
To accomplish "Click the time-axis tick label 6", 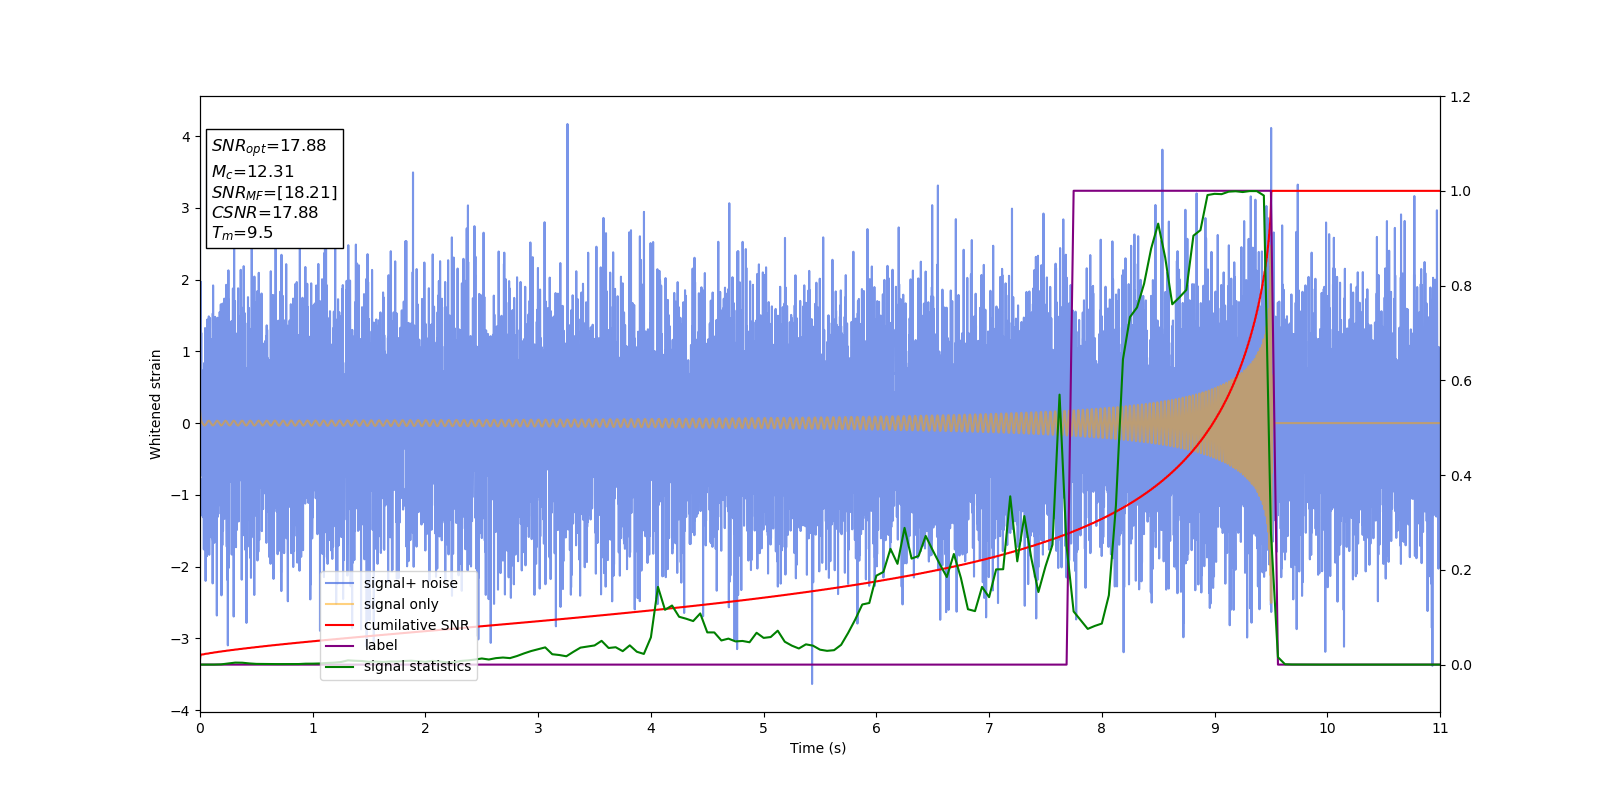I will tap(876, 728).
